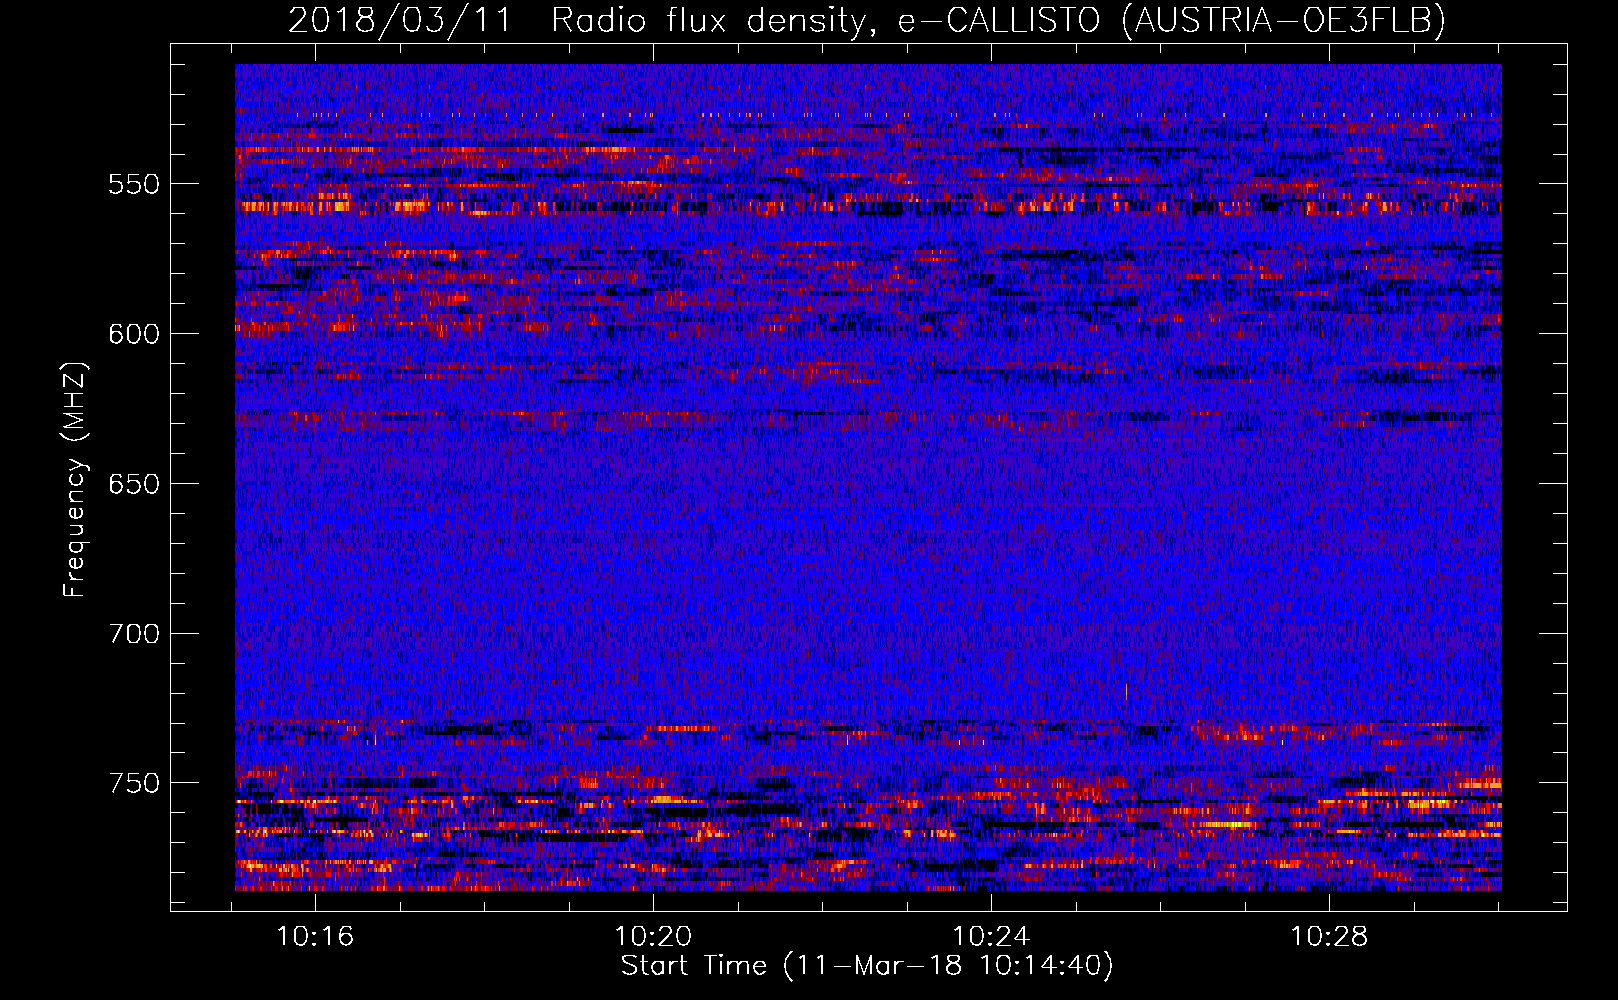Click the 10:24 time tick label

tap(991, 937)
